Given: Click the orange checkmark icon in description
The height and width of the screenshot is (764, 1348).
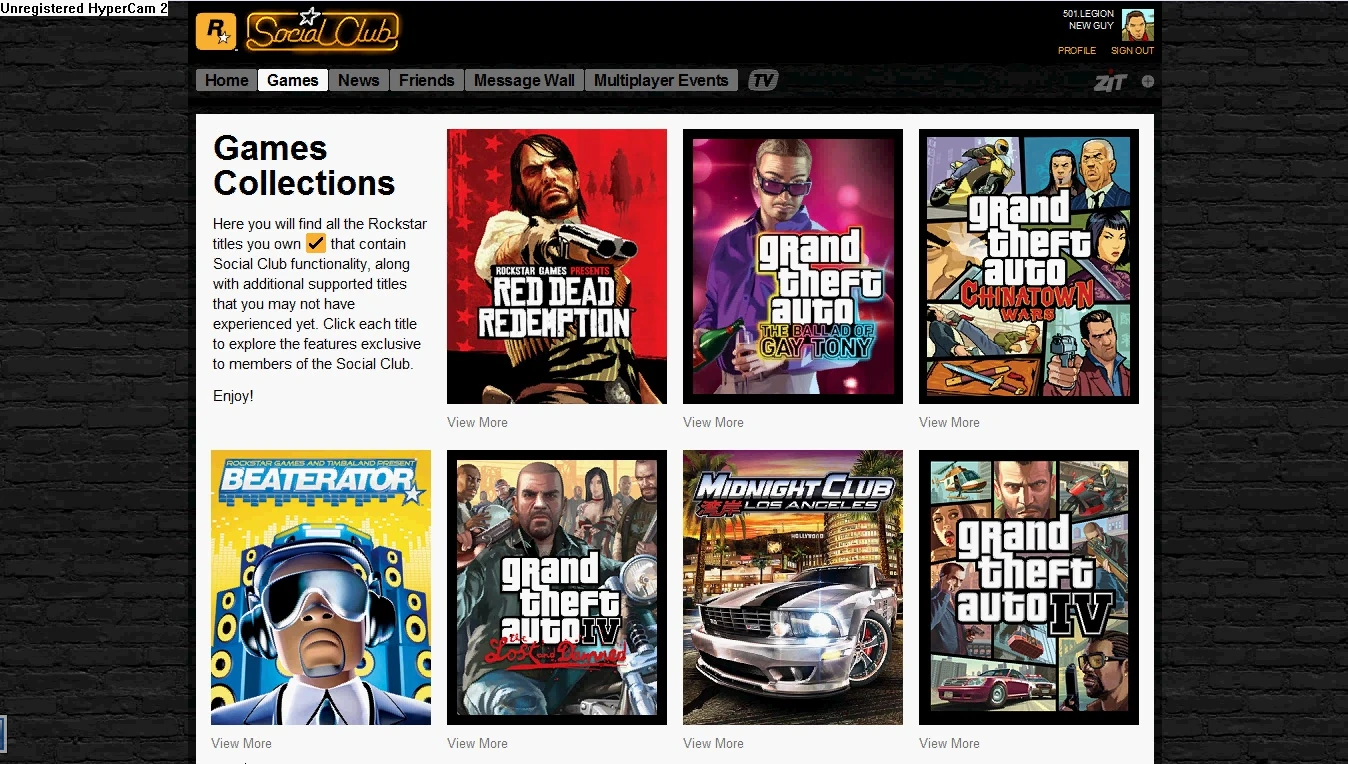Looking at the screenshot, I should pyautogui.click(x=316, y=243).
